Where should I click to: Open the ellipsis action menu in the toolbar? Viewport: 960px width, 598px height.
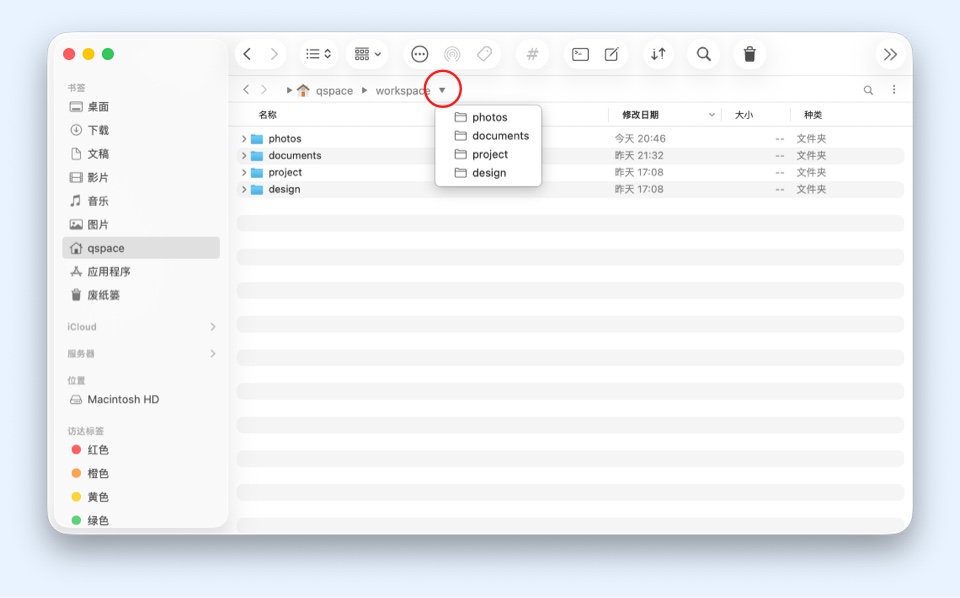(x=420, y=54)
